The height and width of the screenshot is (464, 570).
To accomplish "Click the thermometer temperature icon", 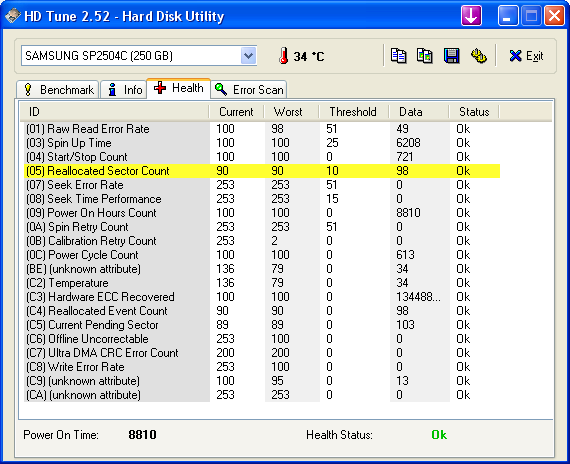I will click(284, 56).
